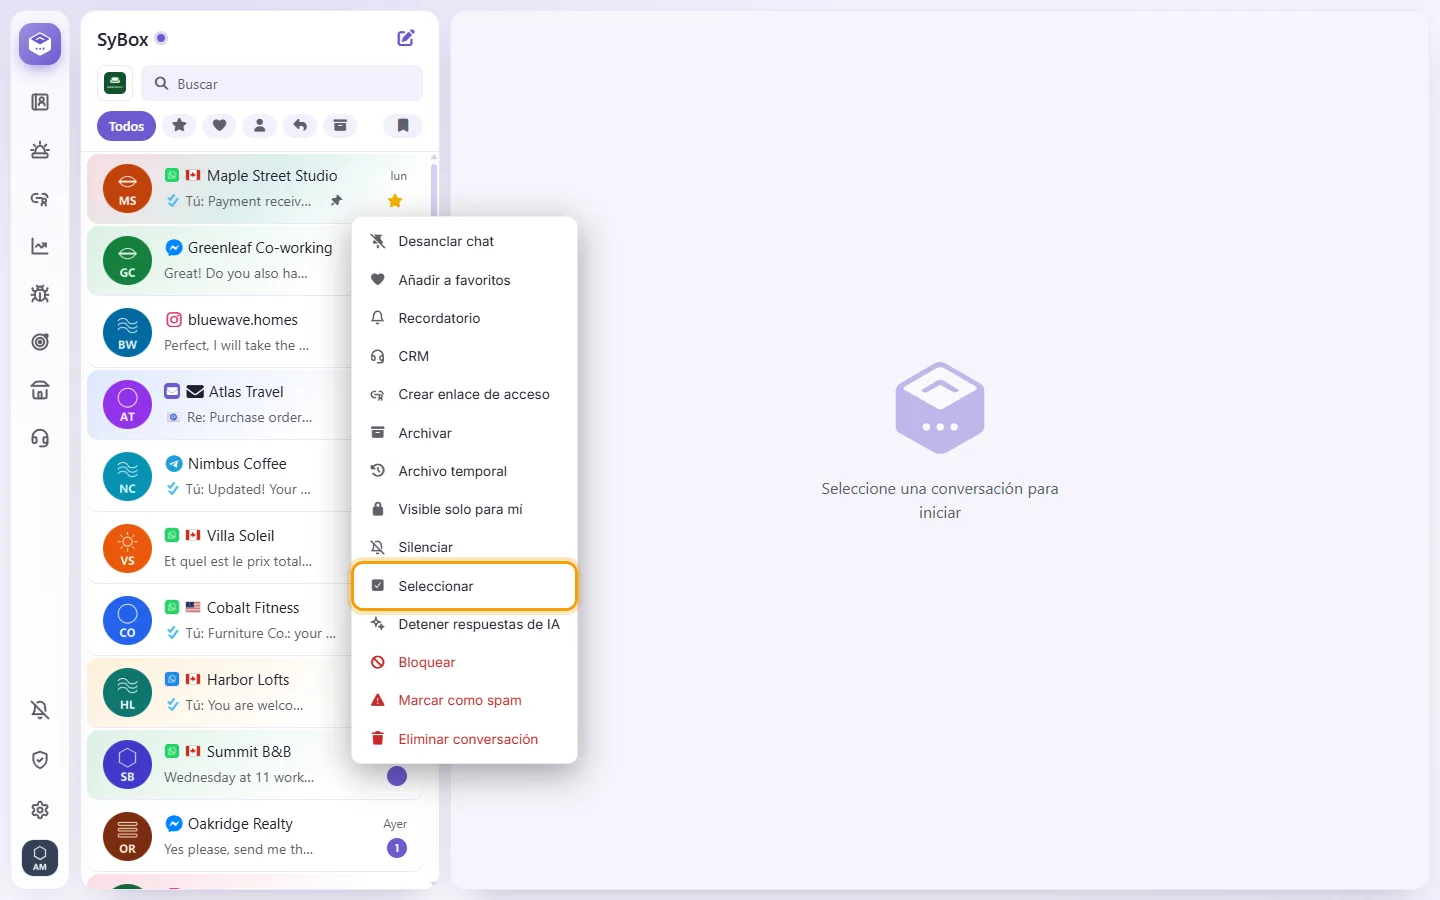Image resolution: width=1440 pixels, height=900 pixels.
Task: Select CRM in the context menu
Action: click(x=465, y=356)
